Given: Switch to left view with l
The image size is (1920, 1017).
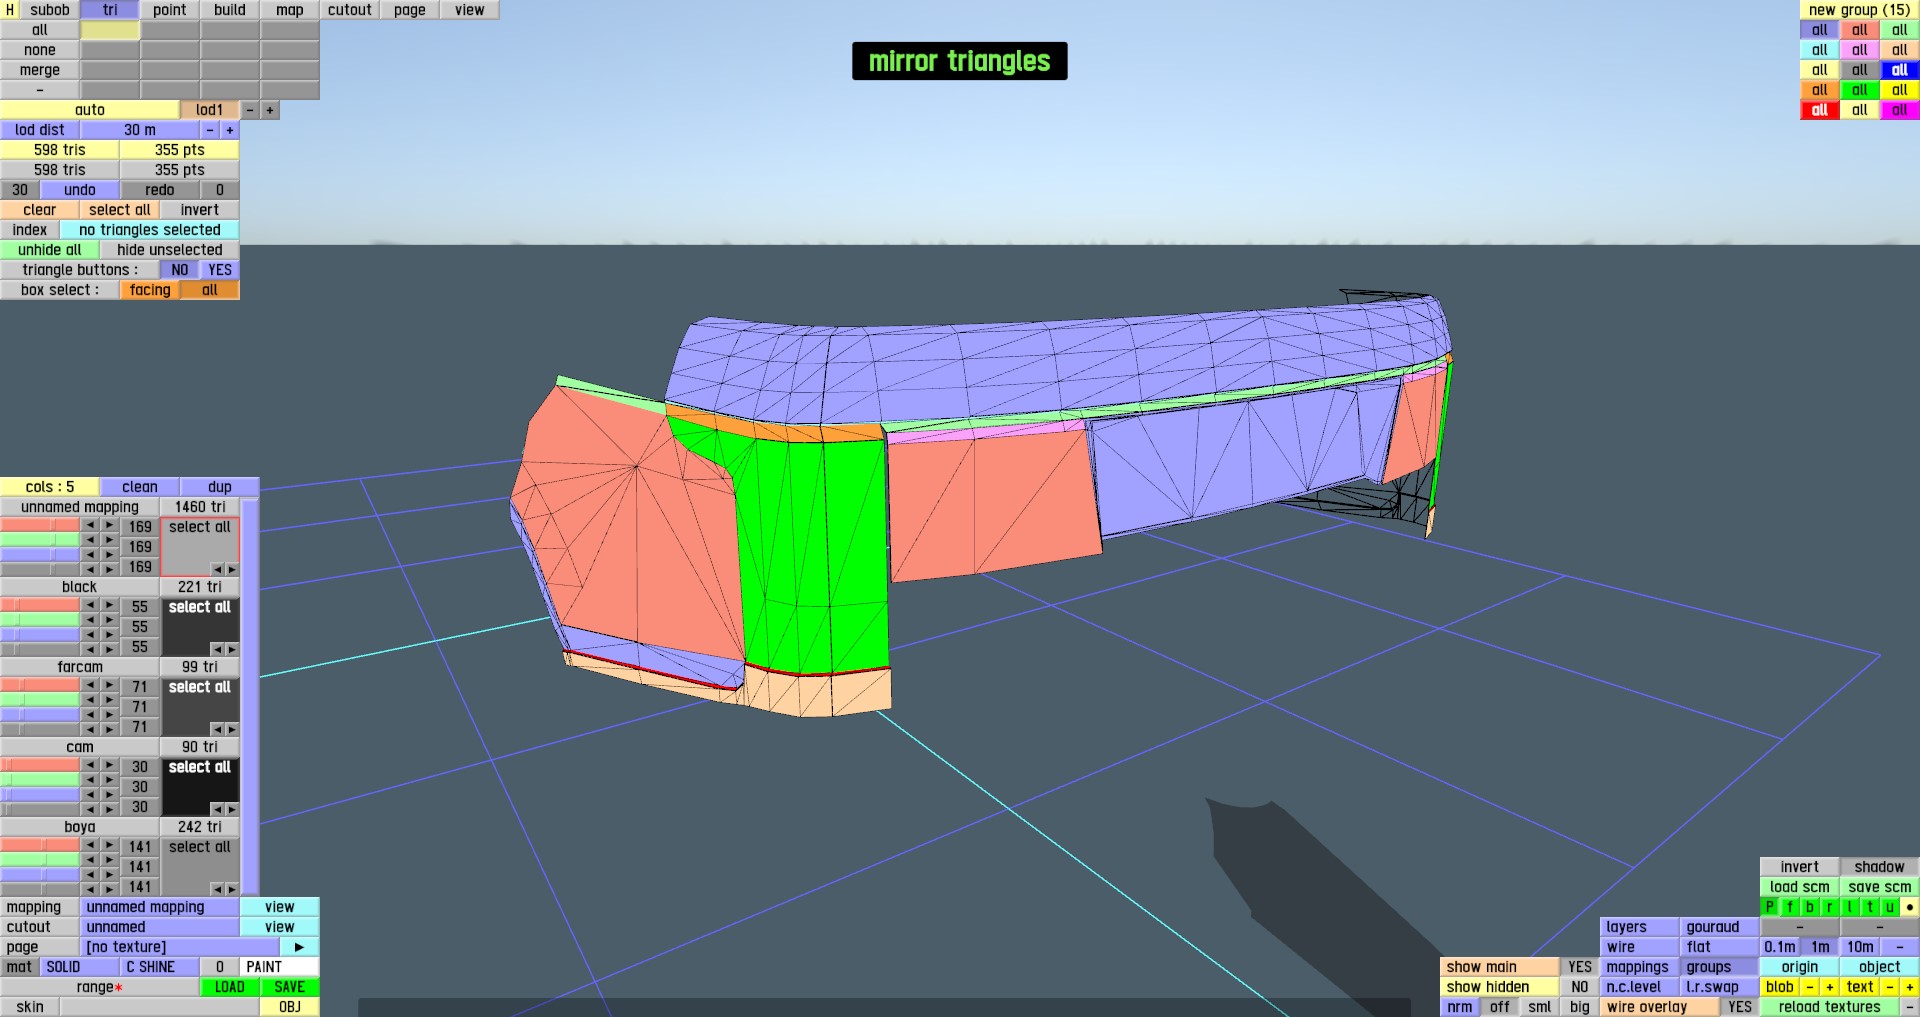Looking at the screenshot, I should [x=1850, y=907].
